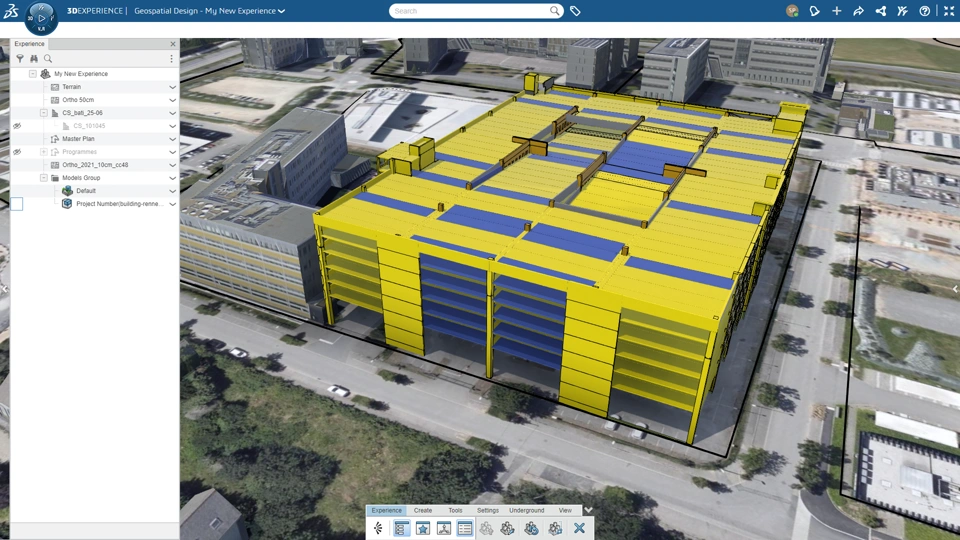Image resolution: width=960 pixels, height=540 pixels.
Task: Click the edit city experience icon
Action: click(x=508, y=528)
